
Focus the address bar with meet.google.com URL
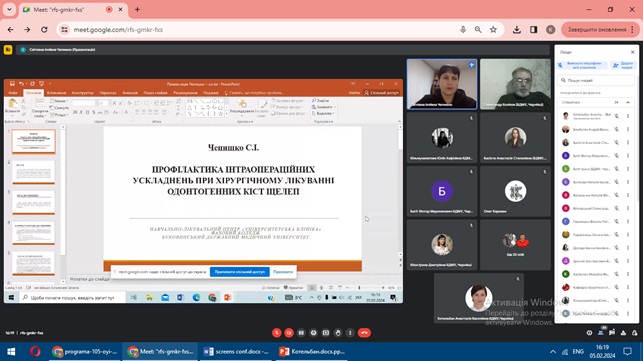pyautogui.click(x=262, y=30)
